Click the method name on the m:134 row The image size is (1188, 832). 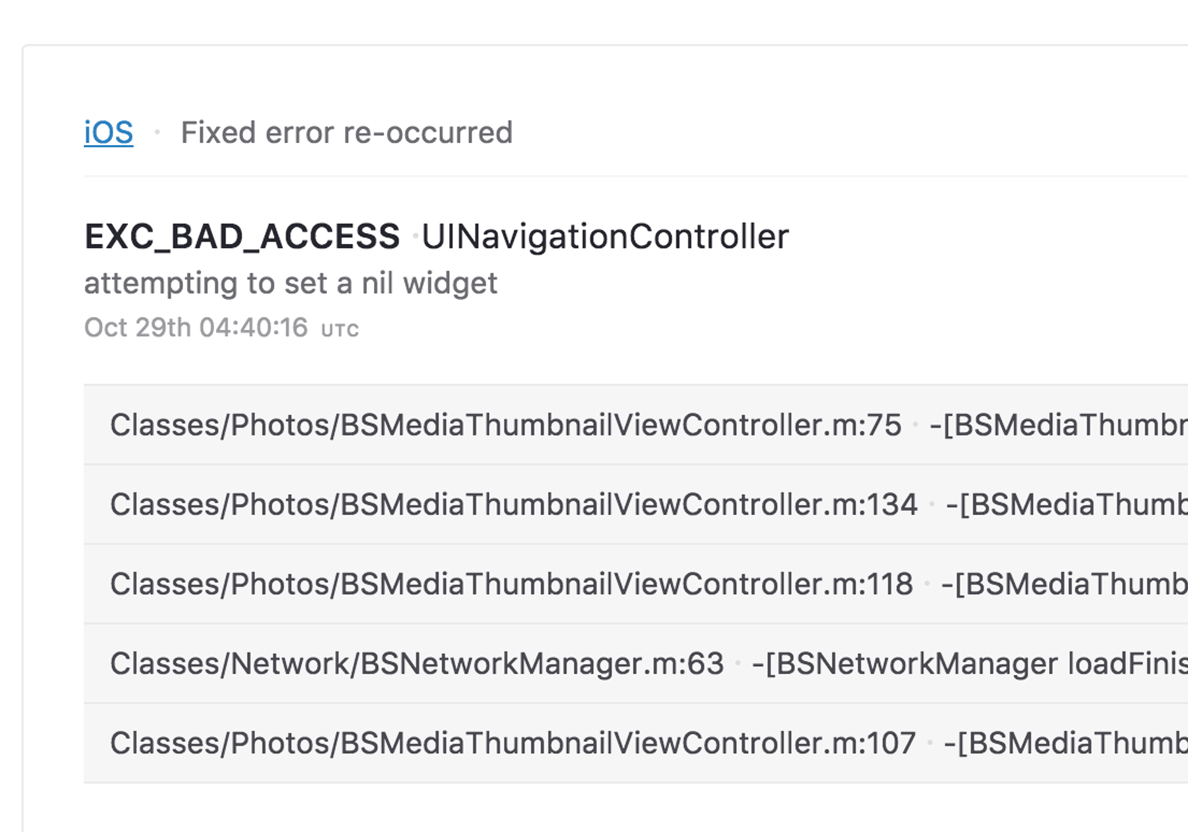tap(1067, 505)
